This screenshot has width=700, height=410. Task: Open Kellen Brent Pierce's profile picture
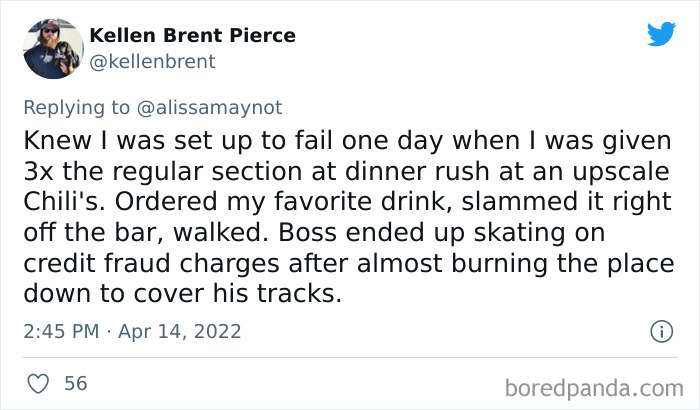(52, 48)
